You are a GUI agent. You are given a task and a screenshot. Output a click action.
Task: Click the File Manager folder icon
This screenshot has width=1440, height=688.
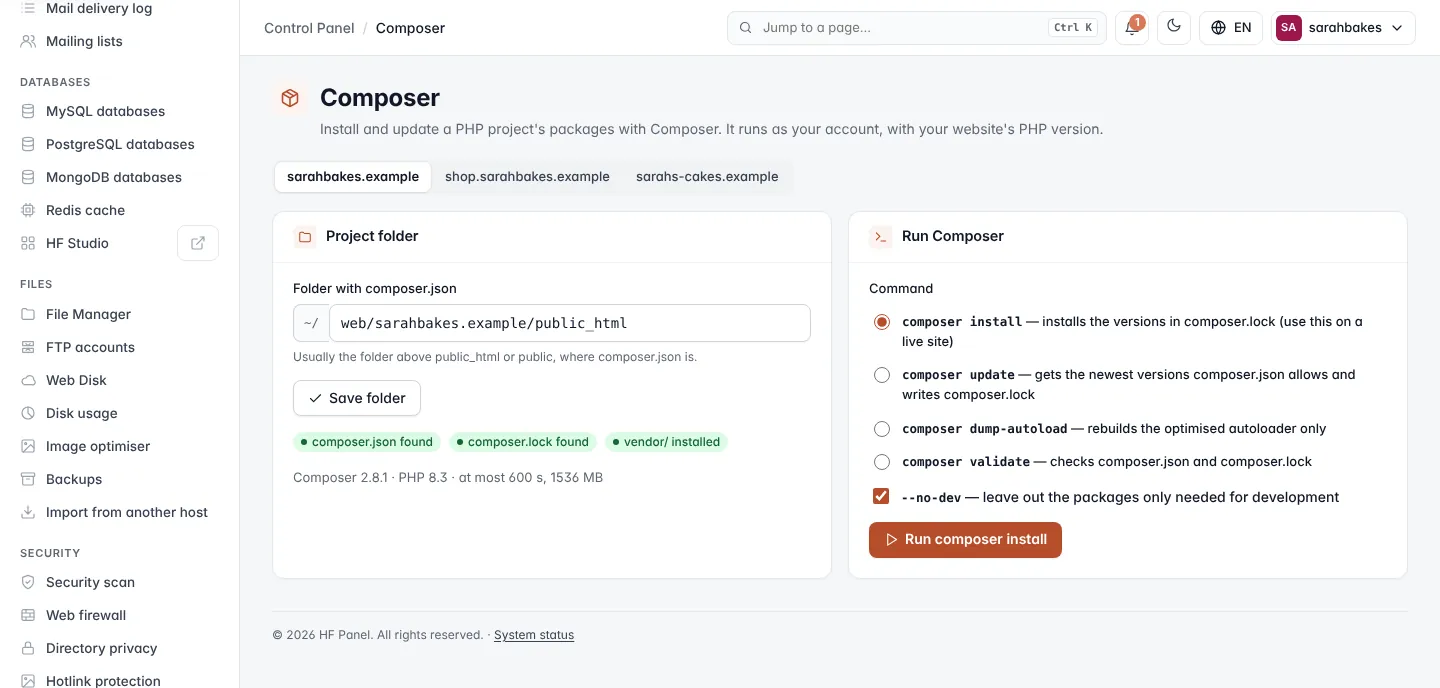(28, 314)
